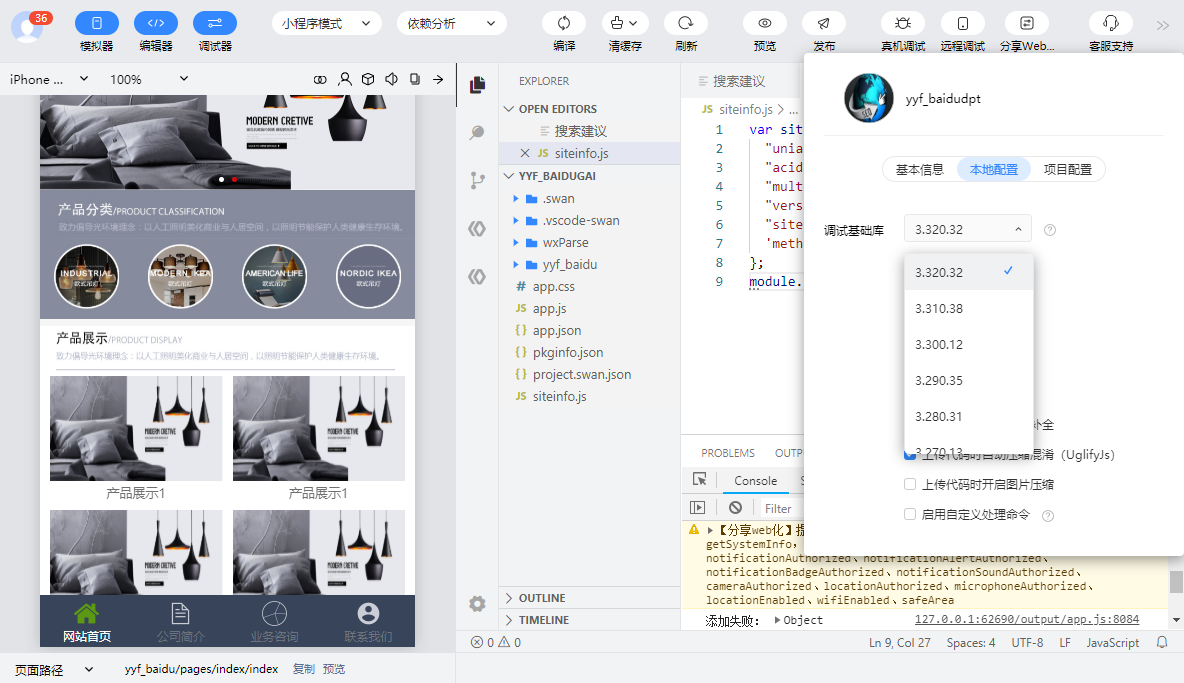The width and height of the screenshot is (1184, 683).
Task: Toggle the 模拟器 simulator button
Action: 97,23
